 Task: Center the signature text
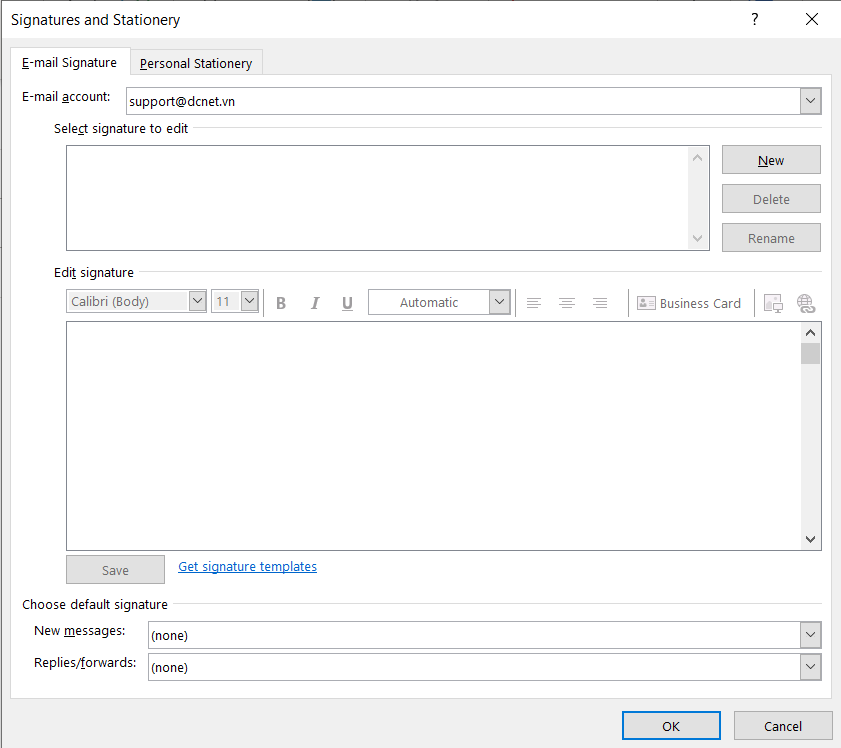point(567,303)
